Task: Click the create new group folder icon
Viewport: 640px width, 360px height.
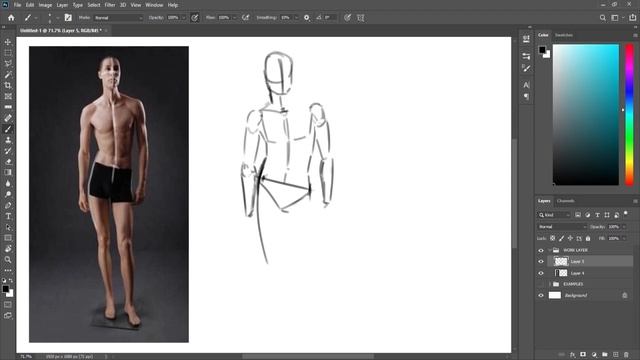Action: pos(605,355)
